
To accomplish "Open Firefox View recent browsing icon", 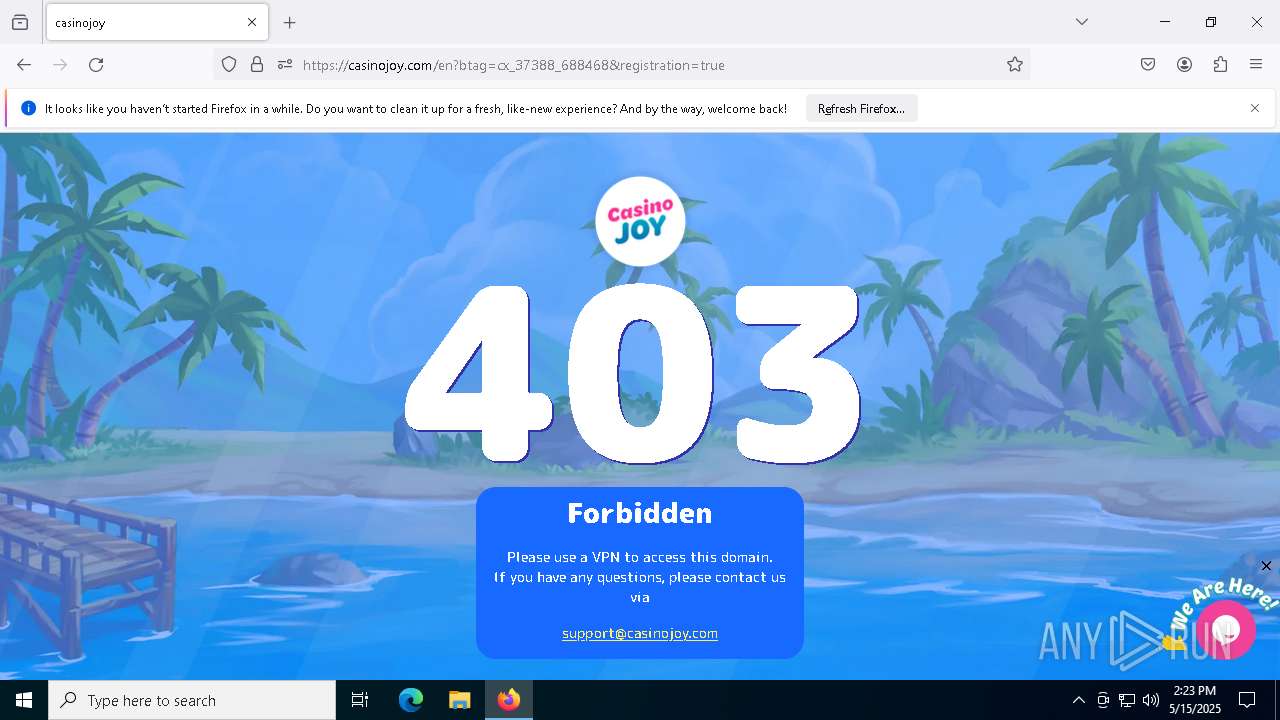I will [20, 22].
